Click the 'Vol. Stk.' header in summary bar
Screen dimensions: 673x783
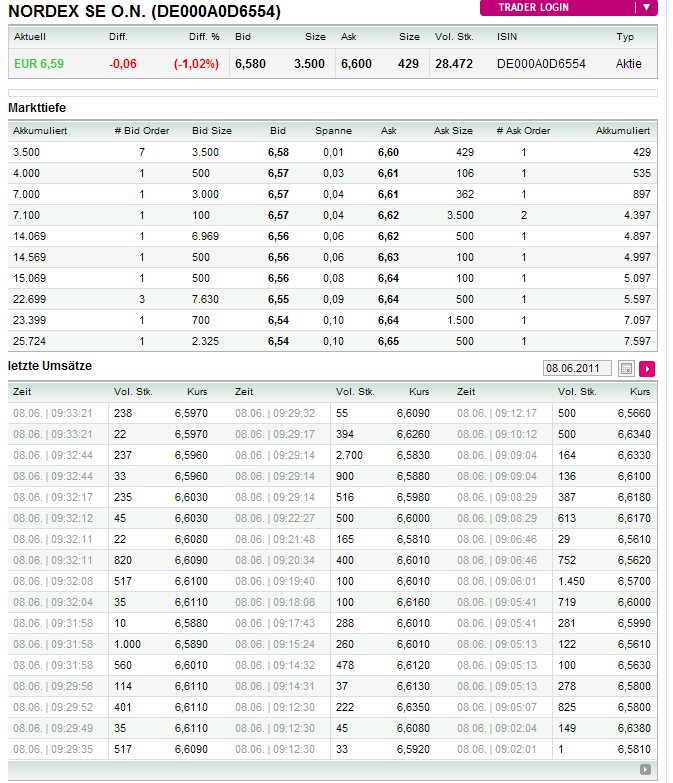454,36
